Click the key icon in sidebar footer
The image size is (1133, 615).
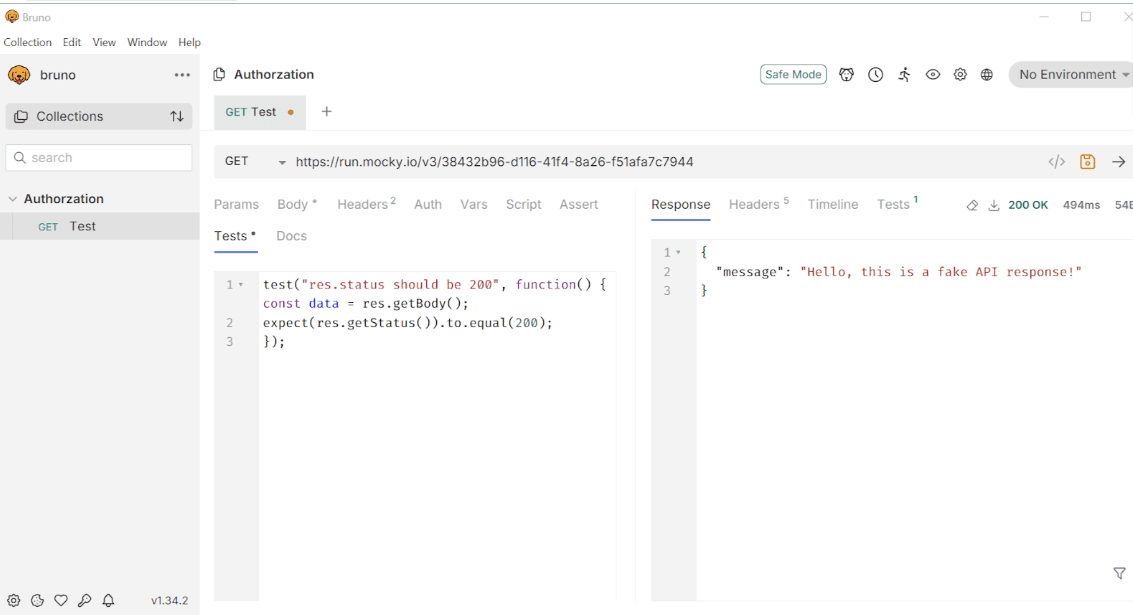tap(85, 600)
